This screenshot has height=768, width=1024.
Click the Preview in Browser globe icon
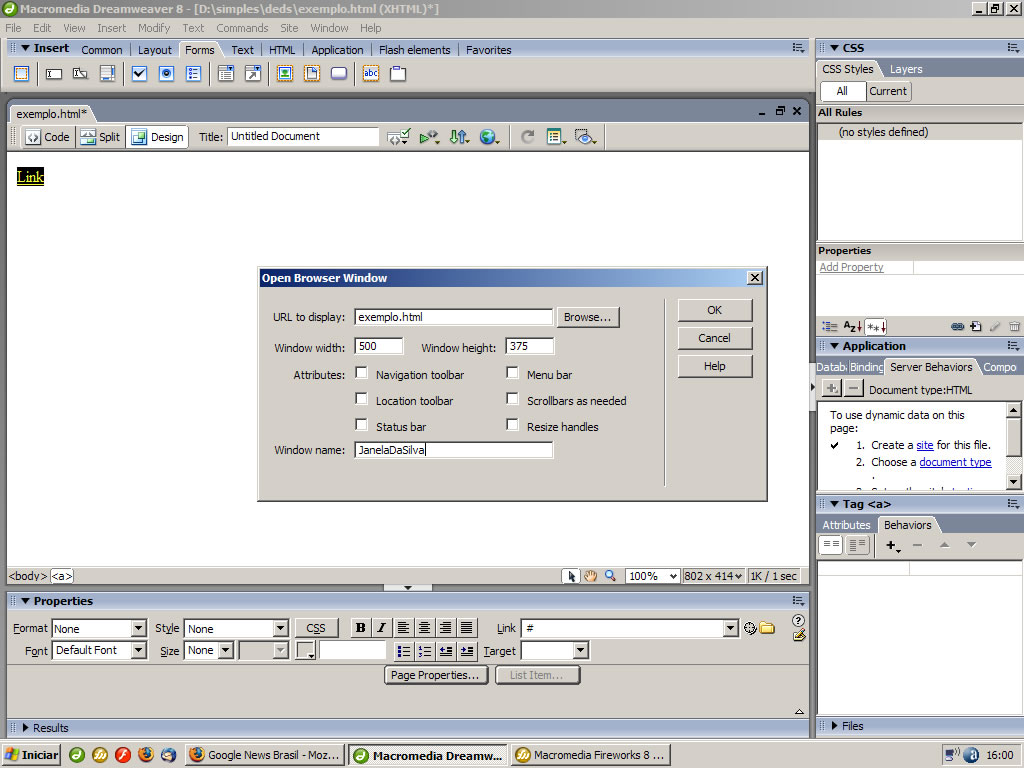pos(489,137)
